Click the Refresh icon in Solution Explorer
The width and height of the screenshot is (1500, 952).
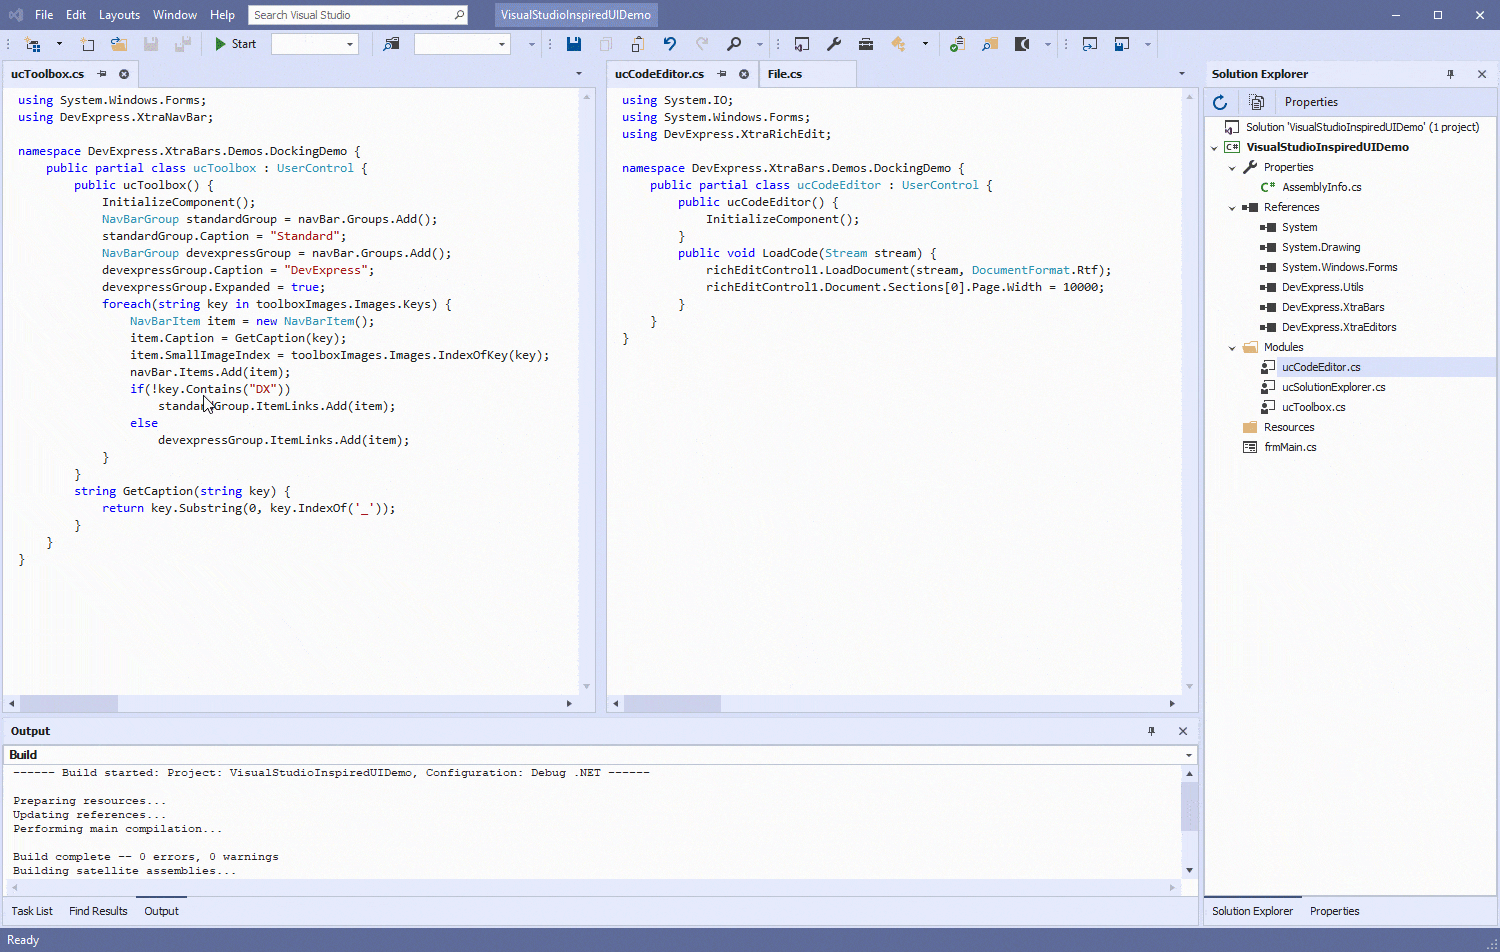[1220, 102]
